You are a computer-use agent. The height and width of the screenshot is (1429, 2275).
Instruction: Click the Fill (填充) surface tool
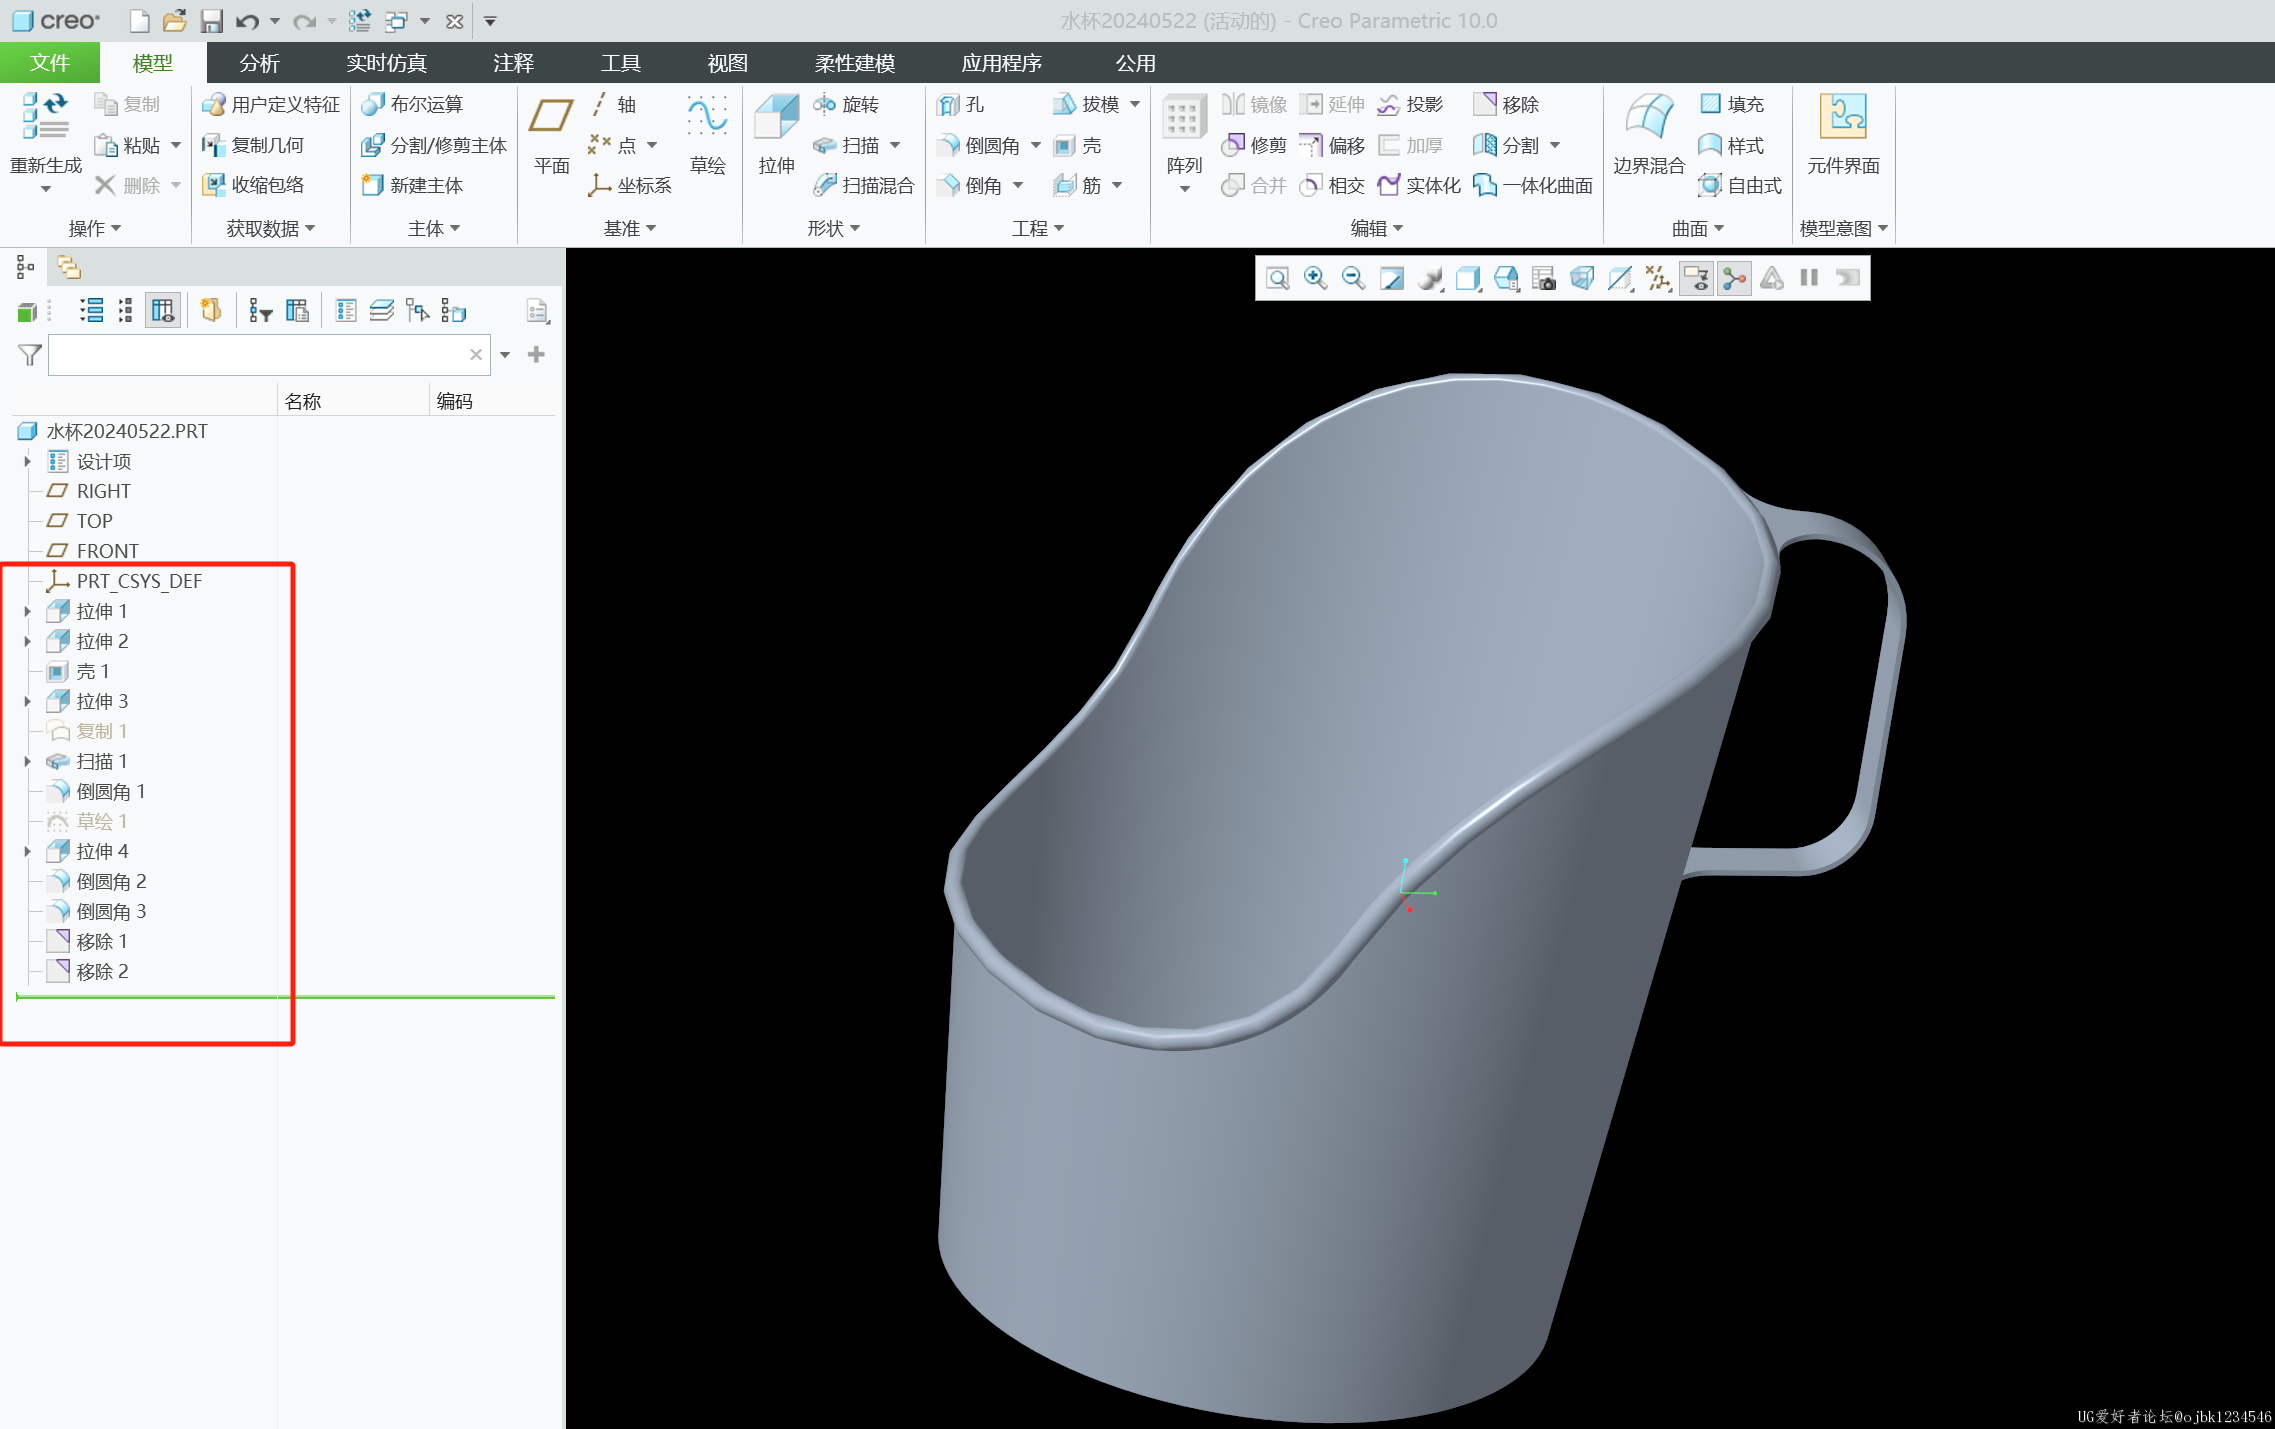point(1732,105)
